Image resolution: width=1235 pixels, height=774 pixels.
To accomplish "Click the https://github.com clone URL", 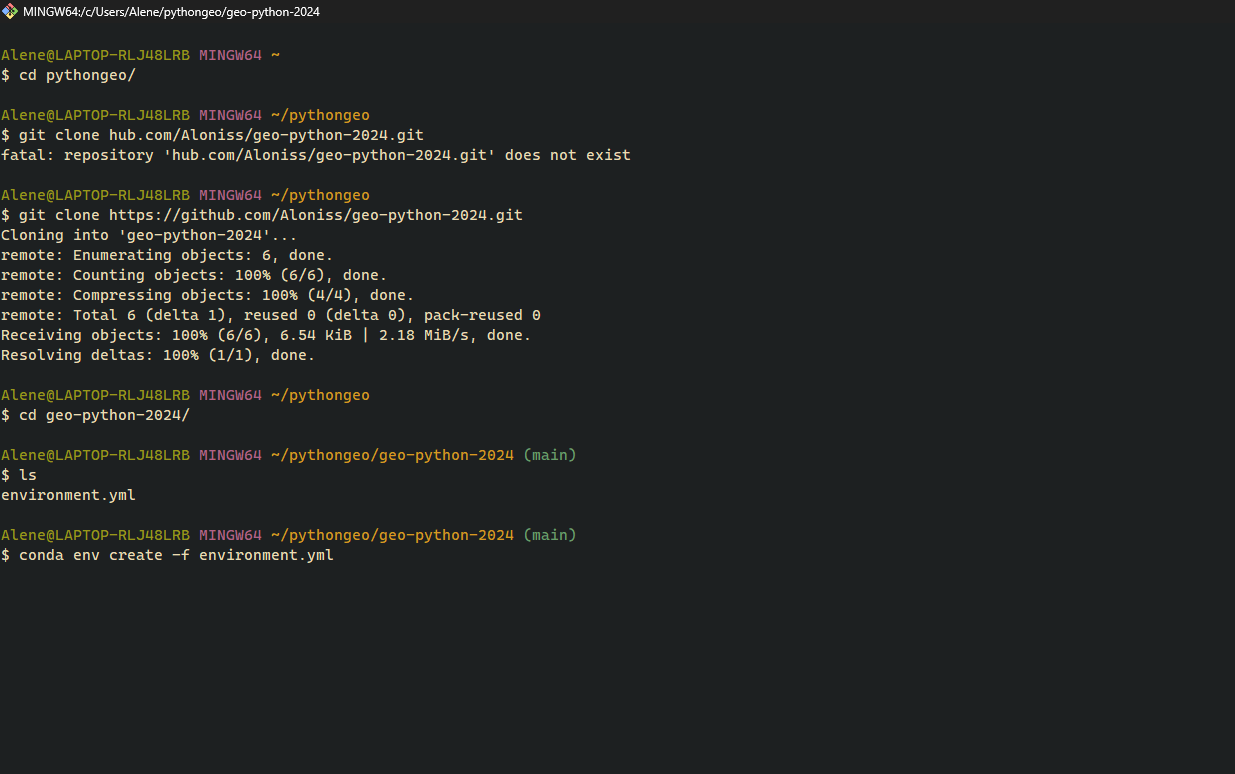I will (x=315, y=215).
